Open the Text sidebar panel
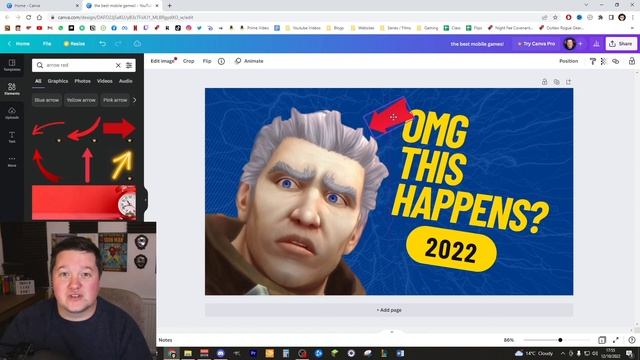640x360 pixels. 12,137
